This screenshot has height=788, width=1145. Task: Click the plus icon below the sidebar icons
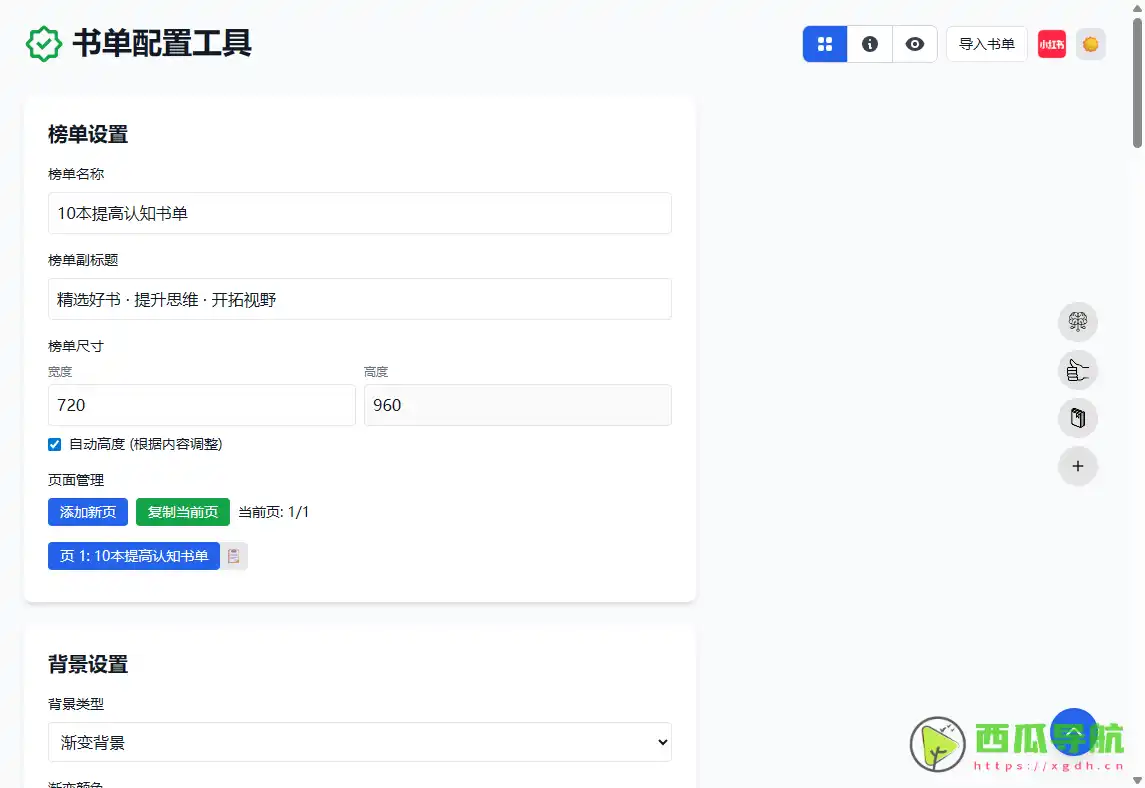click(x=1077, y=466)
